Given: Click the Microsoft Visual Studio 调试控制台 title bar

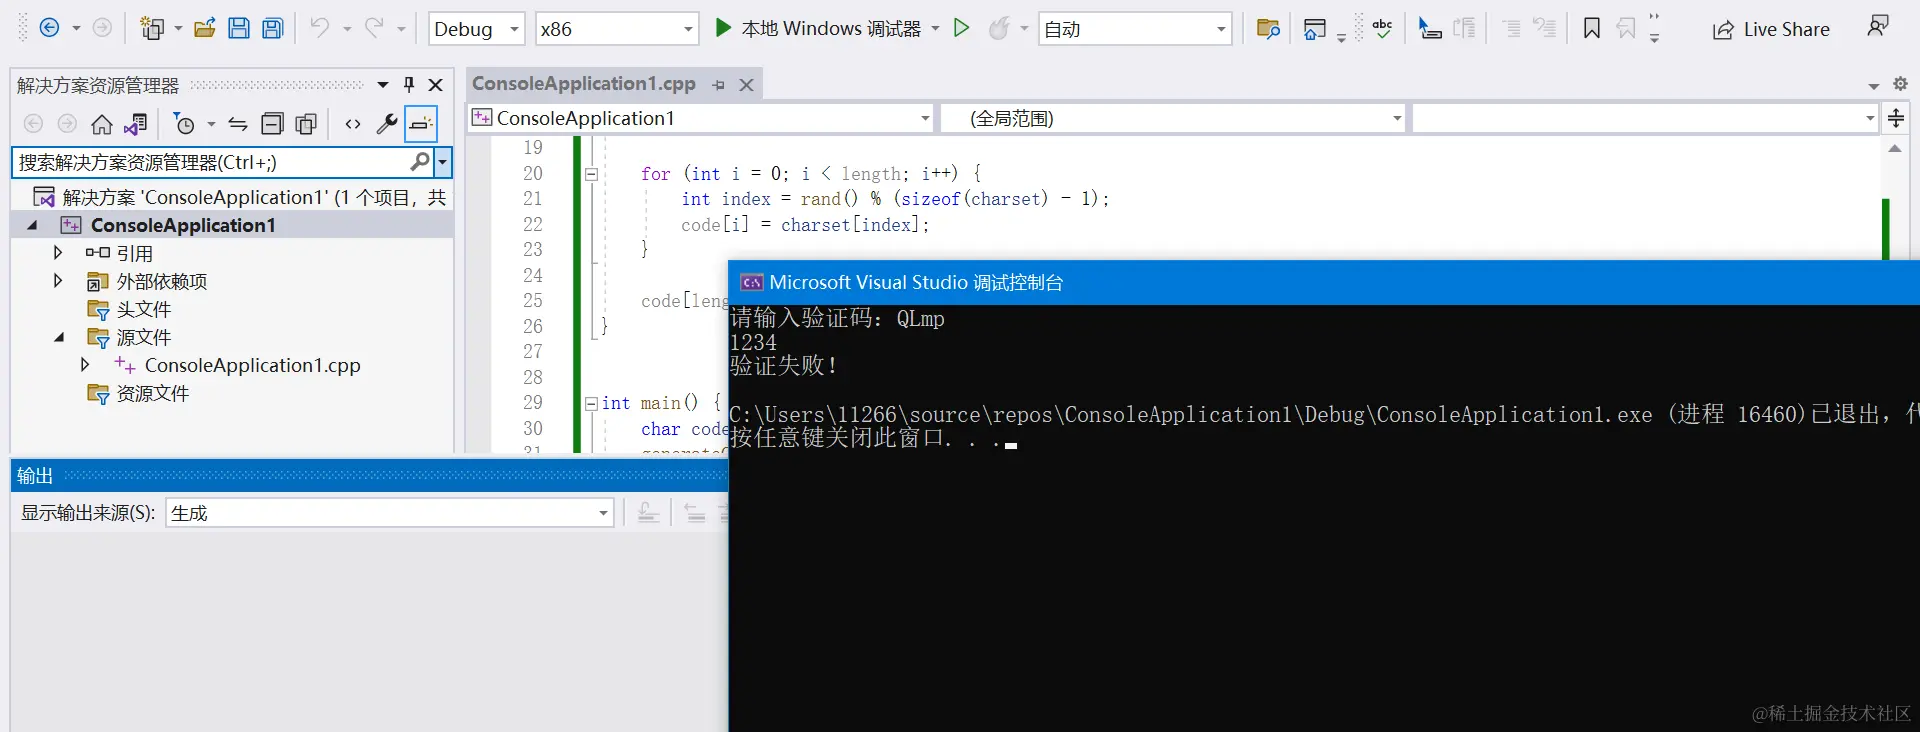Looking at the screenshot, I should click(x=1324, y=283).
